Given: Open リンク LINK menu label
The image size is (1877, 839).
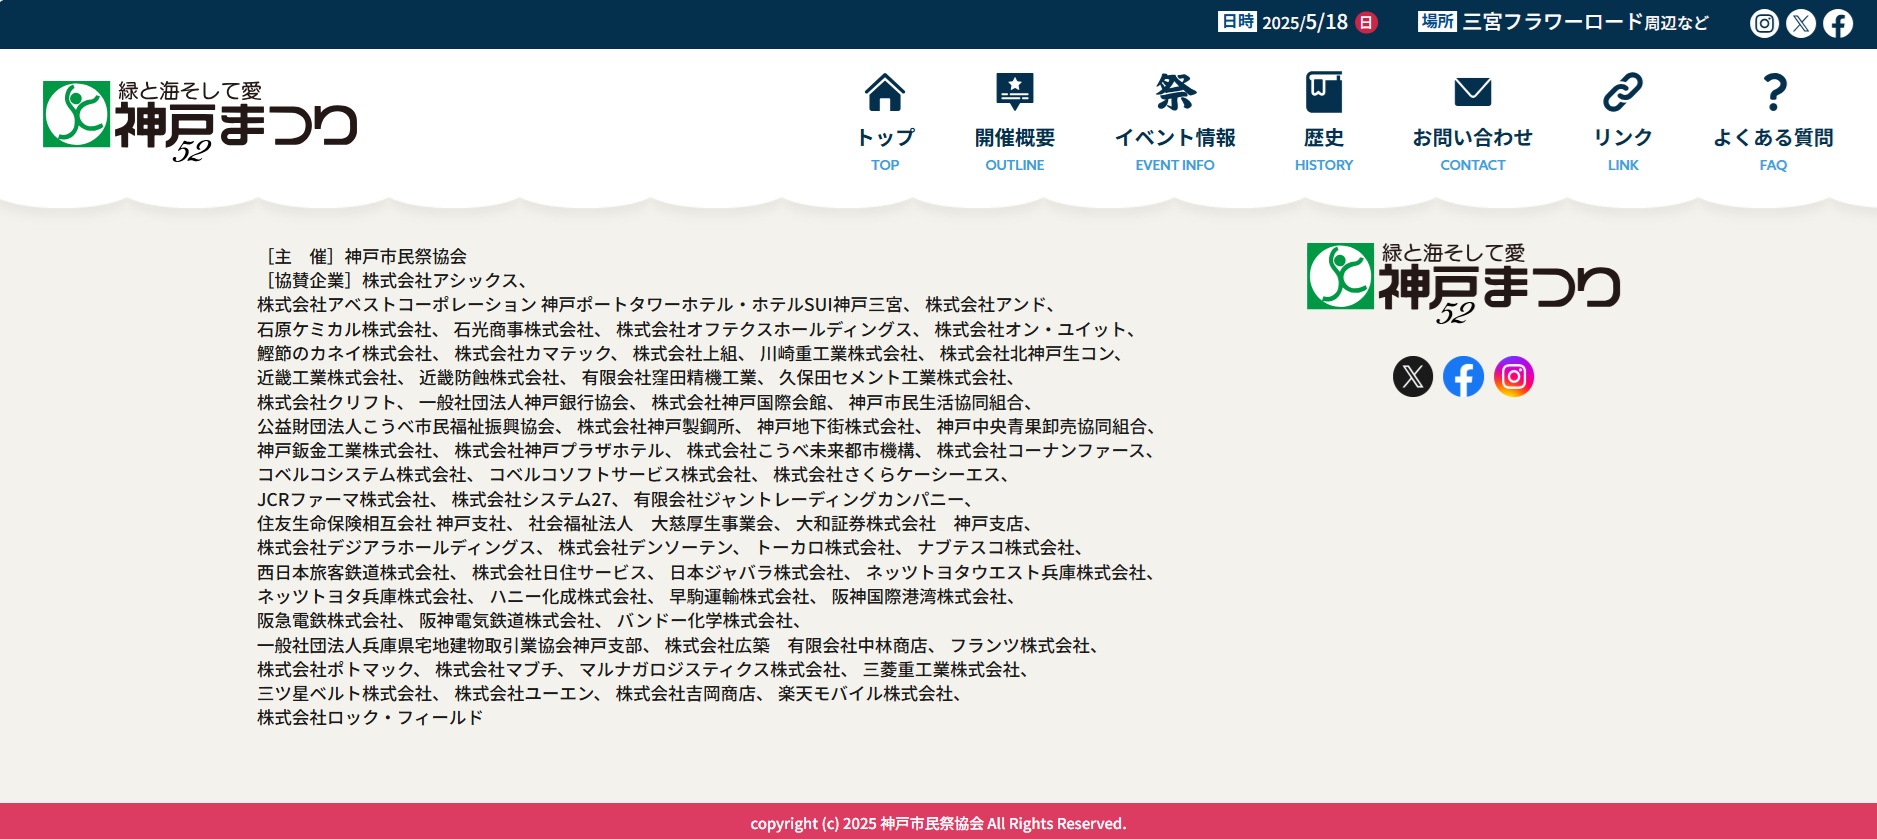Looking at the screenshot, I should tap(1623, 150).
